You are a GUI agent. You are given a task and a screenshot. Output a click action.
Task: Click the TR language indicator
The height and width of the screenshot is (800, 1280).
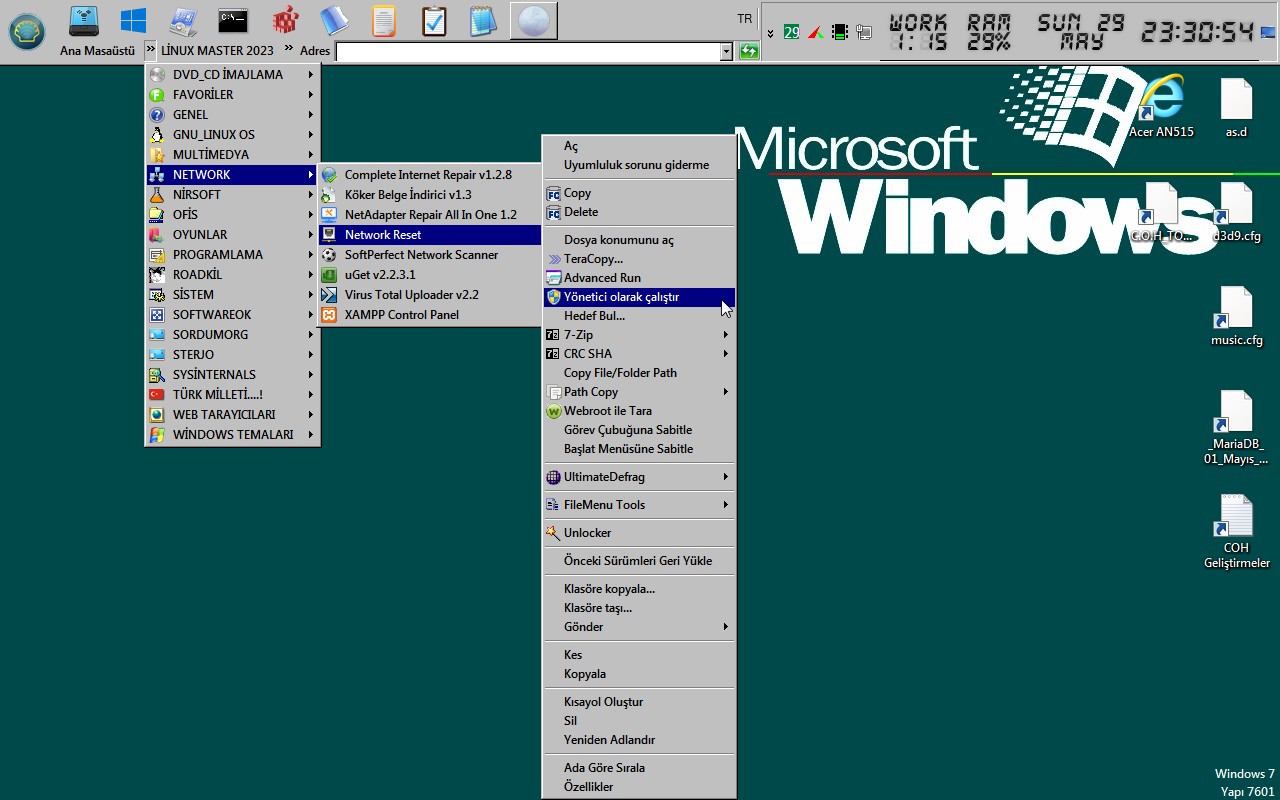[744, 19]
